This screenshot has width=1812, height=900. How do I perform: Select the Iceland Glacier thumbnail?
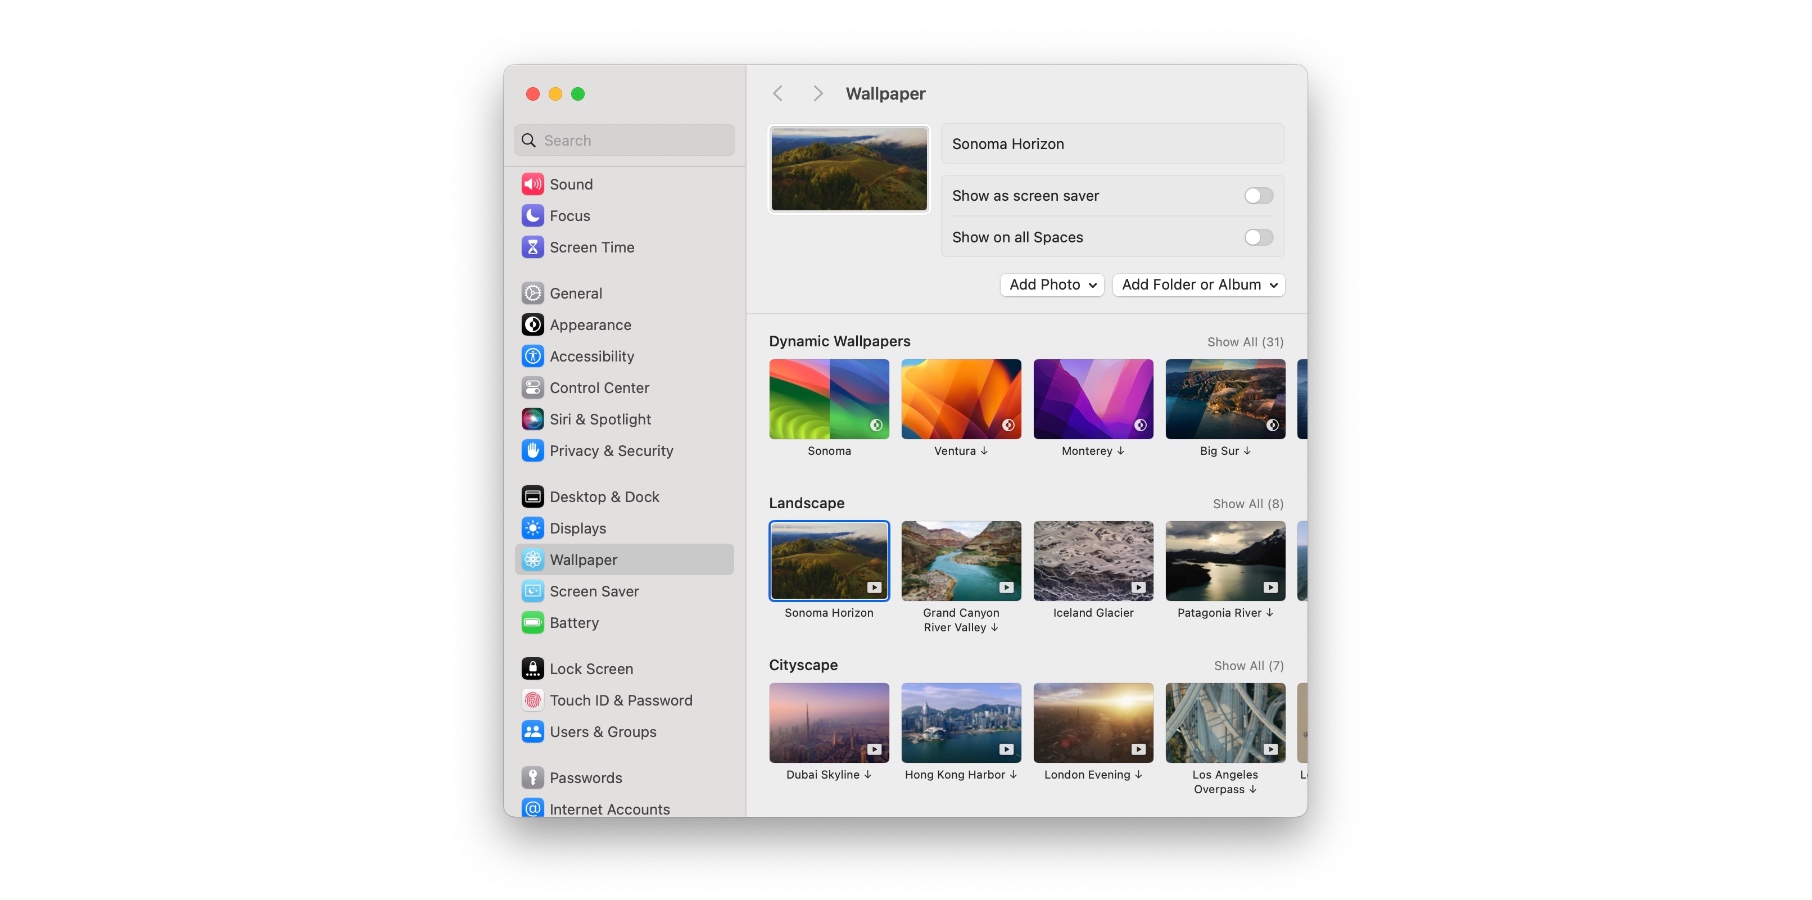[1093, 561]
